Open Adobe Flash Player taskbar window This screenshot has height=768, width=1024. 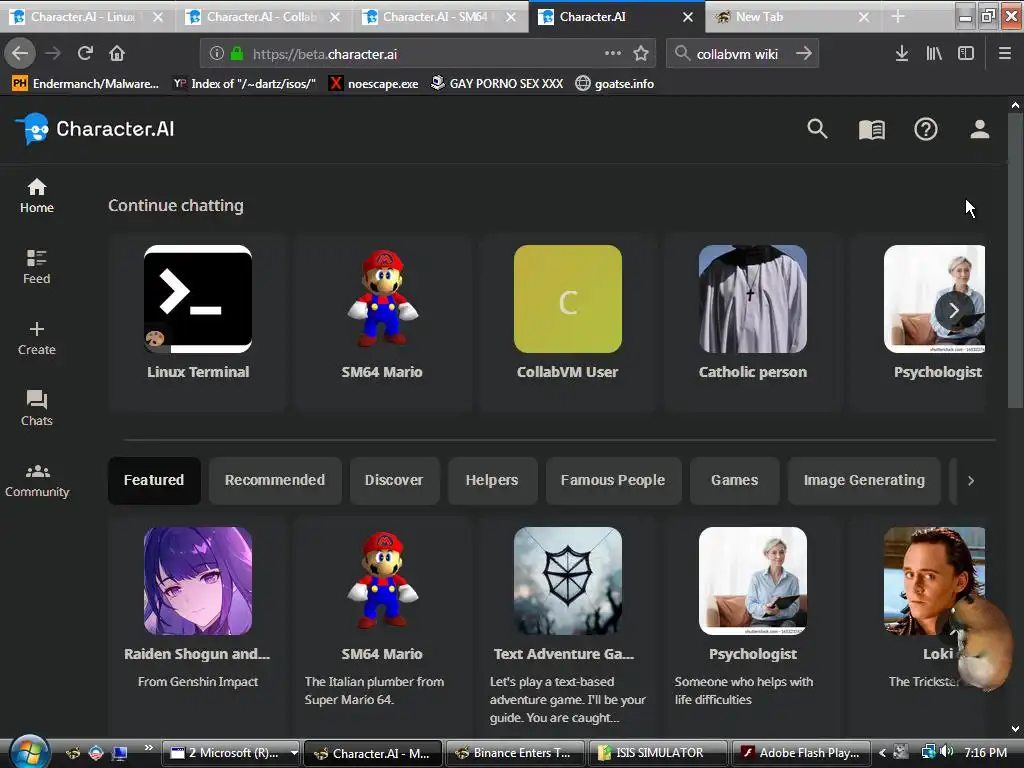(x=801, y=753)
